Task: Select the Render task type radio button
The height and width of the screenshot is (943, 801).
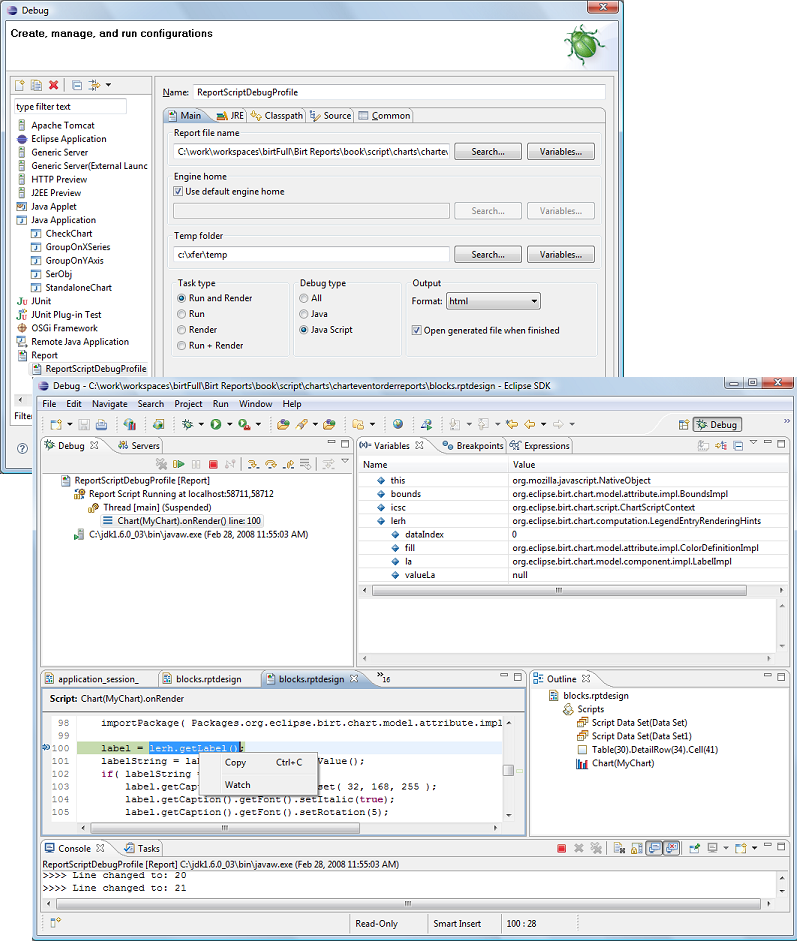Action: (x=182, y=330)
